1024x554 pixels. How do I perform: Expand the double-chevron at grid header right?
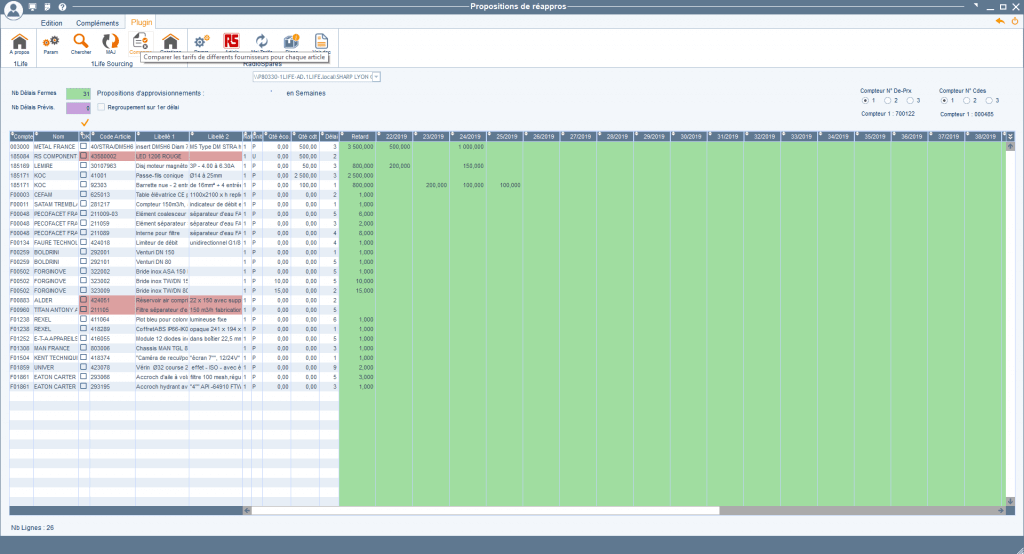pos(1009,136)
